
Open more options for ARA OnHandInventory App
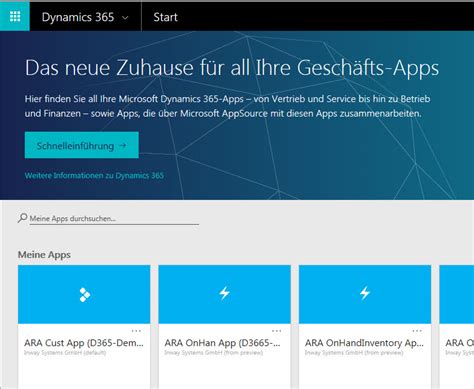coord(417,331)
